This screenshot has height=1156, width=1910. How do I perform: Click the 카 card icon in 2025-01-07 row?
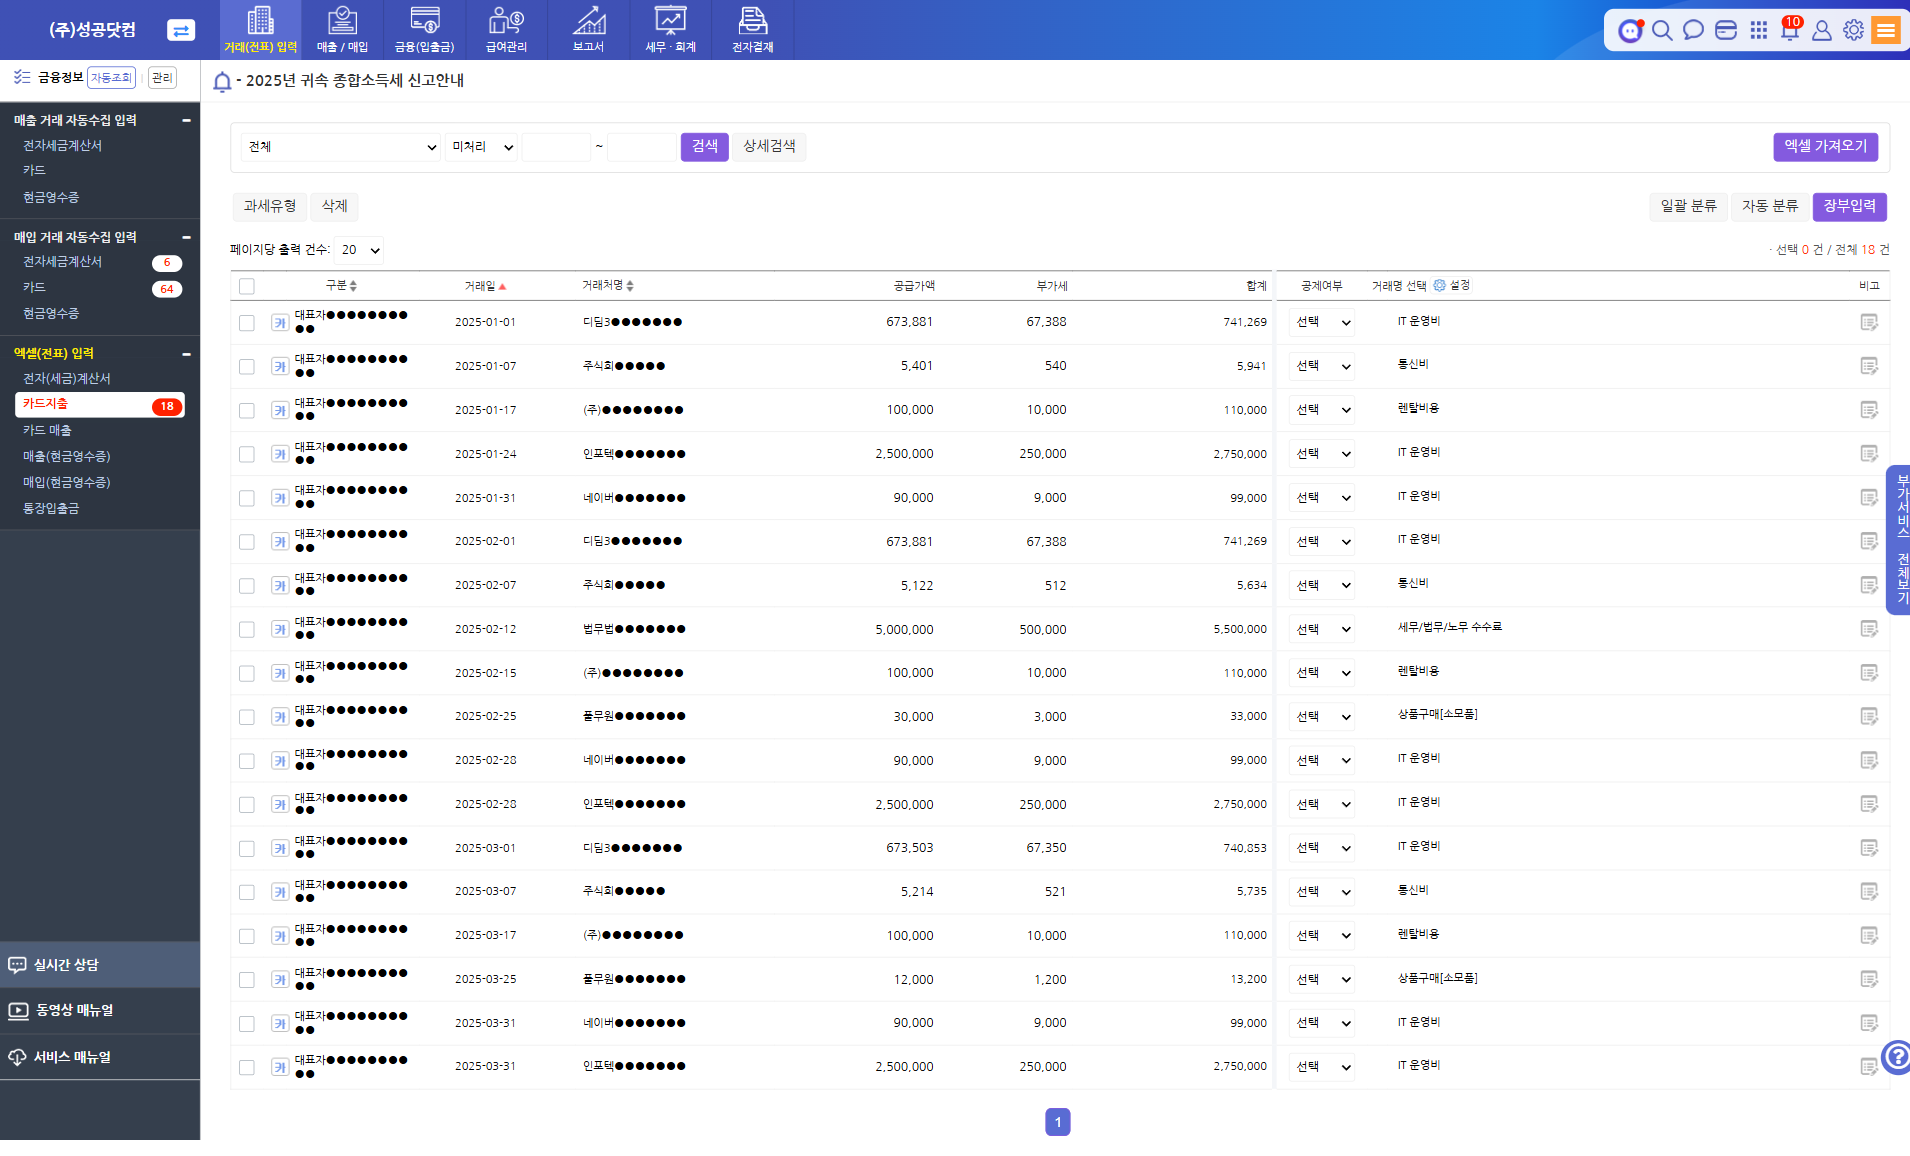point(280,366)
